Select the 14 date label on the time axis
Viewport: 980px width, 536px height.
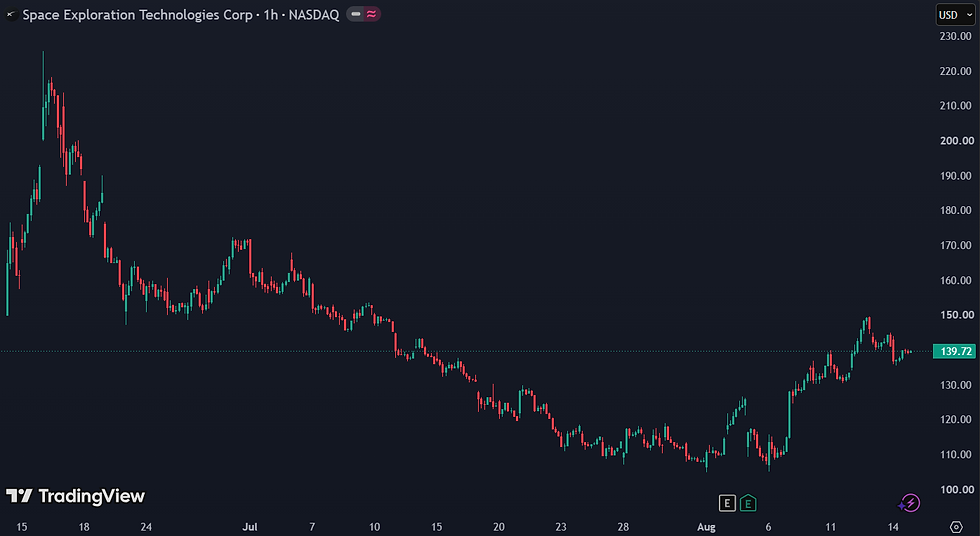click(893, 527)
